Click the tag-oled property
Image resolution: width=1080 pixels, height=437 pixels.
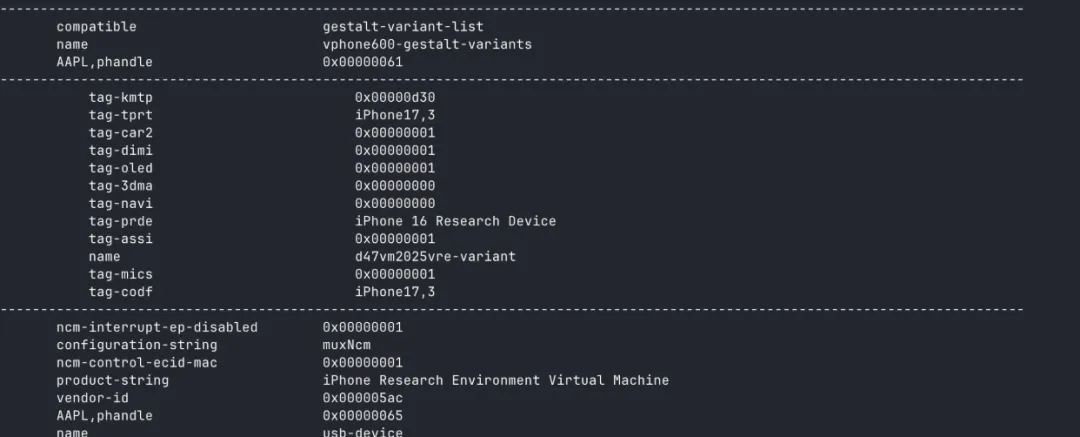click(x=120, y=168)
